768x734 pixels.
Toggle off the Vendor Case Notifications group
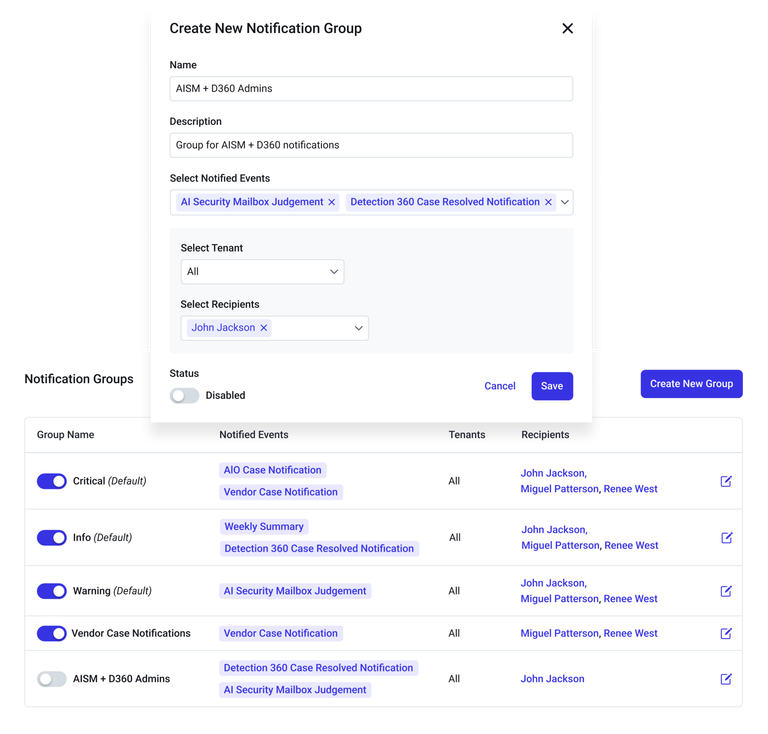52,633
